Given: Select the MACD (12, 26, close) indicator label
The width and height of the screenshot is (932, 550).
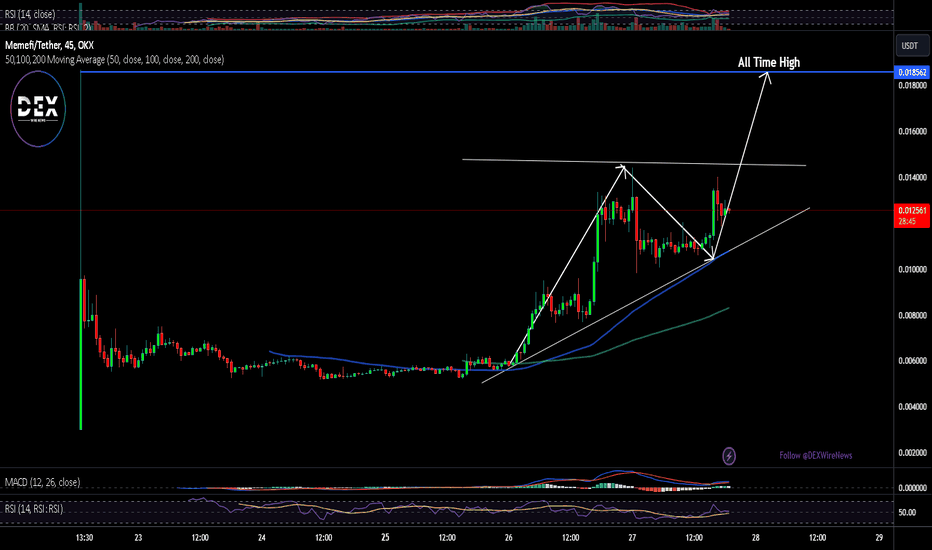Looking at the screenshot, I should (42, 482).
